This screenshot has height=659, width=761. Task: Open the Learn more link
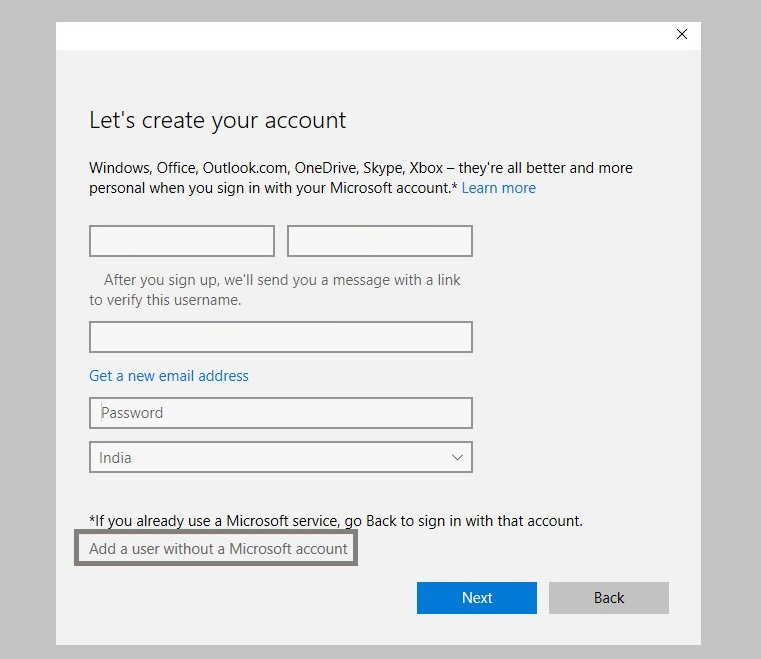click(x=498, y=188)
